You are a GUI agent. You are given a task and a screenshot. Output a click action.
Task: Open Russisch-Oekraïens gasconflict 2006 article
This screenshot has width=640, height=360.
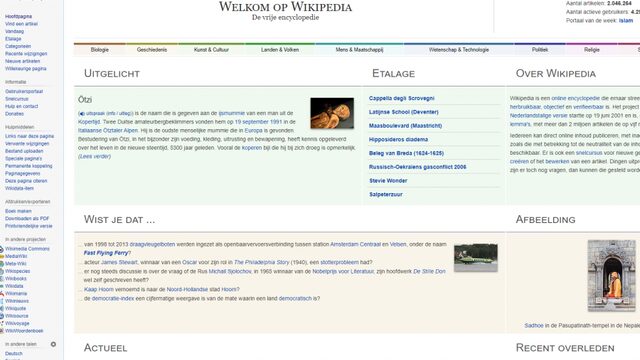tap(418, 167)
